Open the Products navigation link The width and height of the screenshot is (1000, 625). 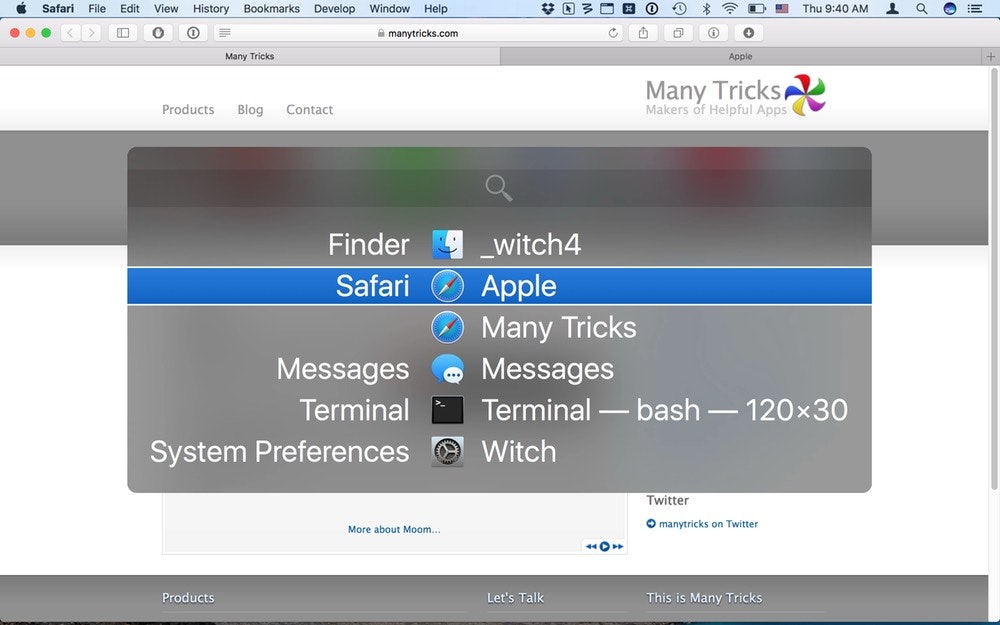click(188, 110)
